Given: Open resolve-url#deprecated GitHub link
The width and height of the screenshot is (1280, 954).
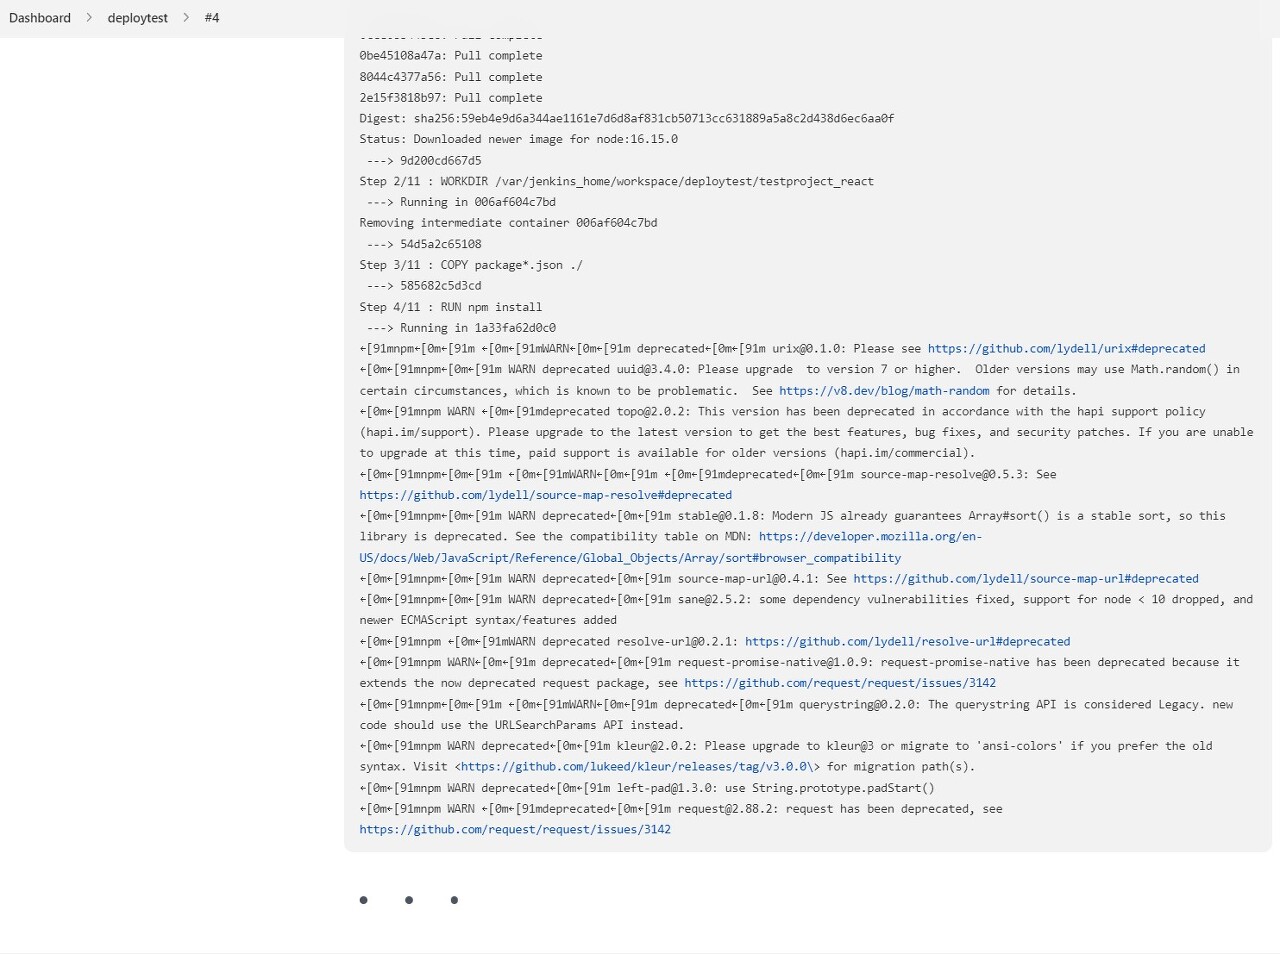Looking at the screenshot, I should click(907, 642).
